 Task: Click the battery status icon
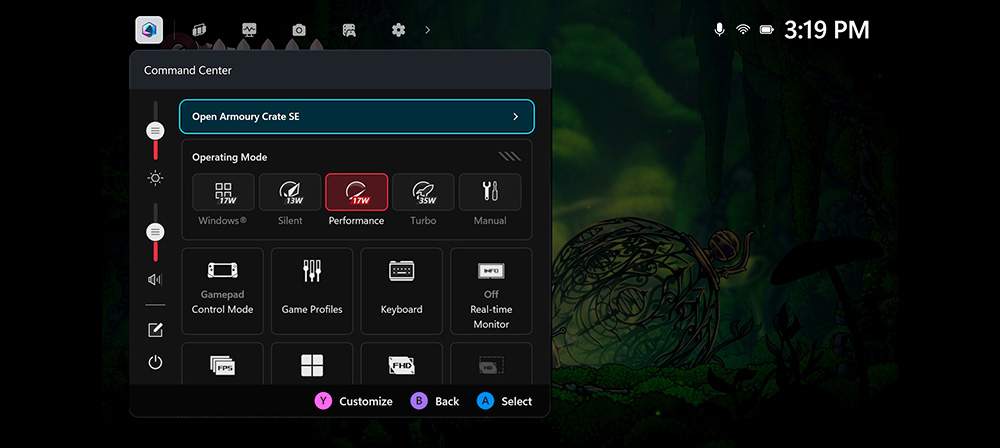tap(767, 30)
